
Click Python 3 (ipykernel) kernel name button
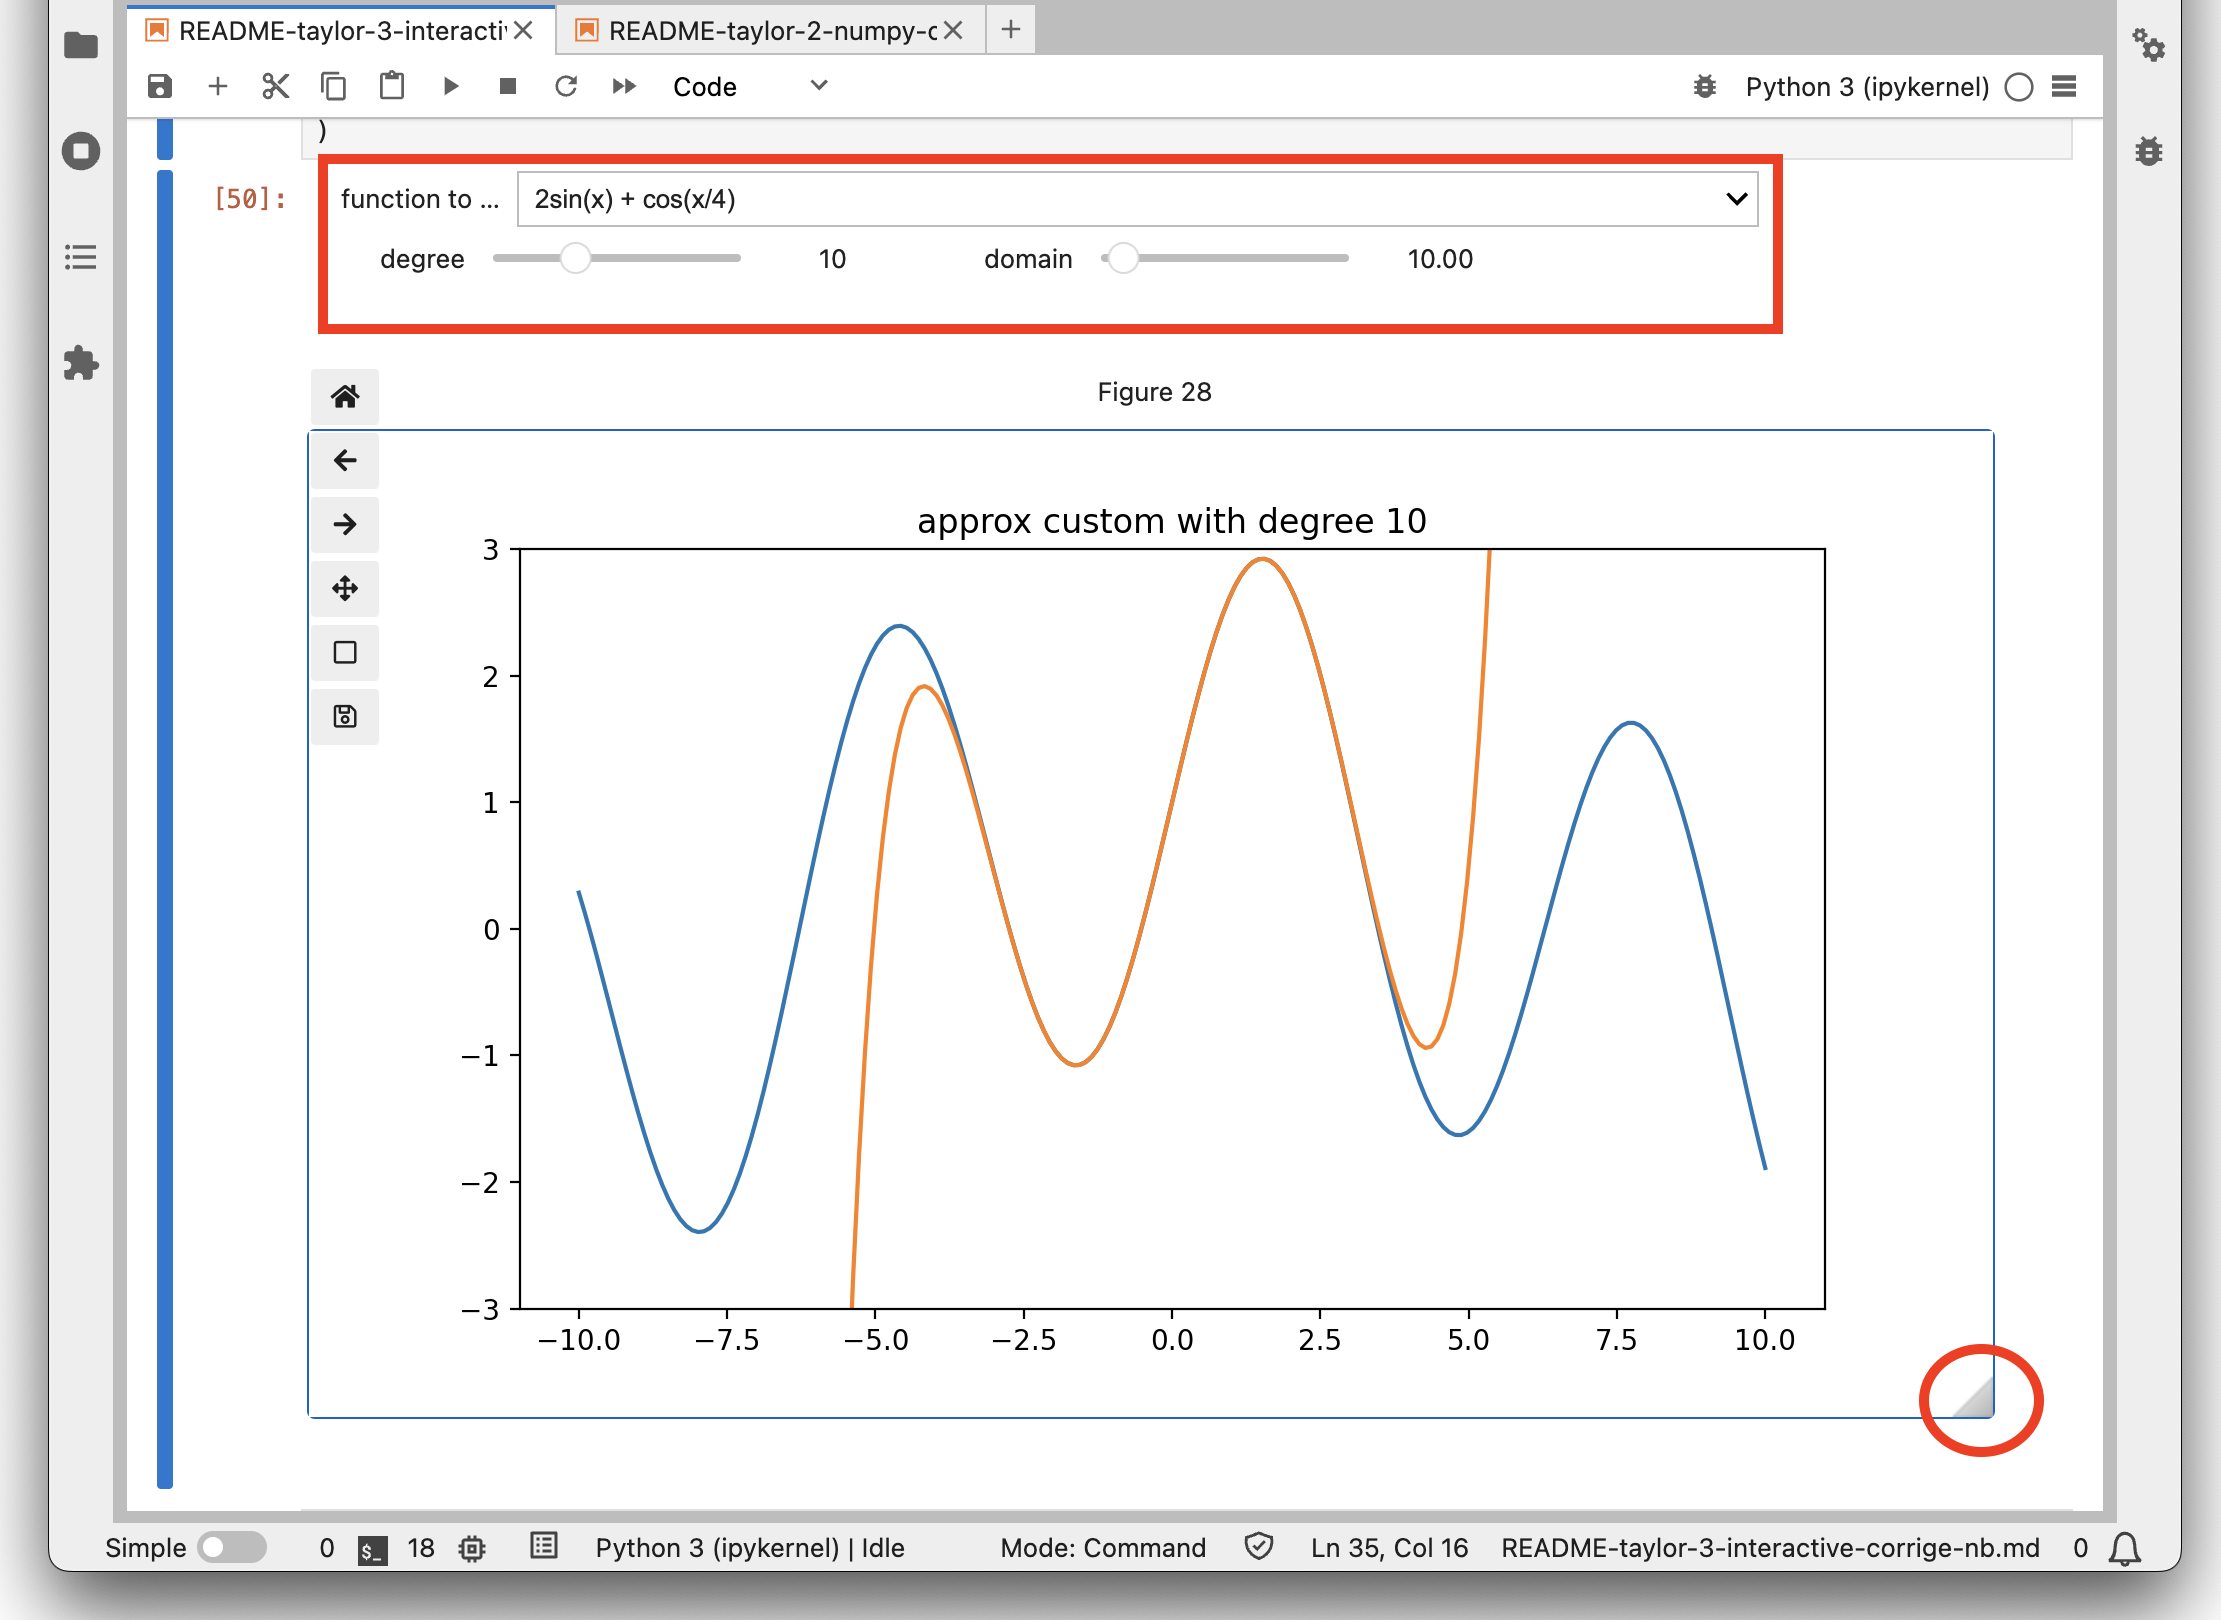click(x=1866, y=87)
